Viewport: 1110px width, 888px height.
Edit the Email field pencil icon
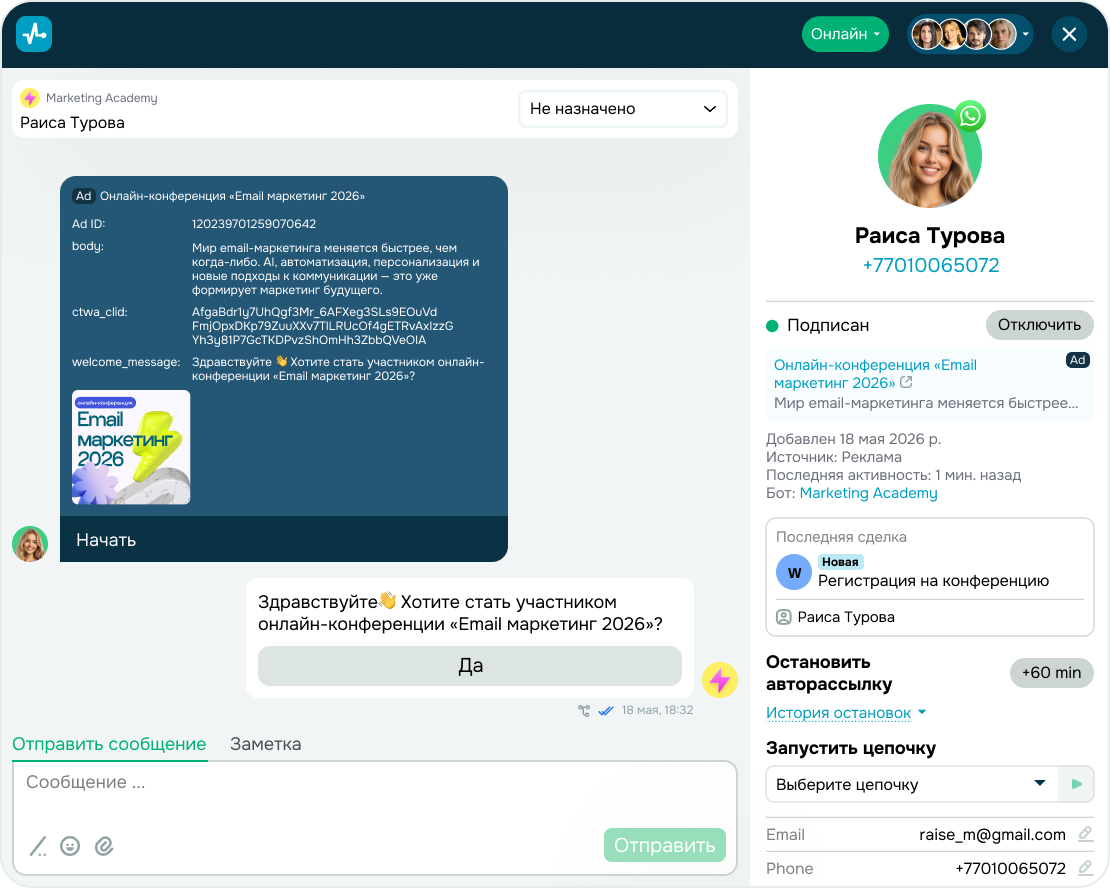tap(1085, 834)
